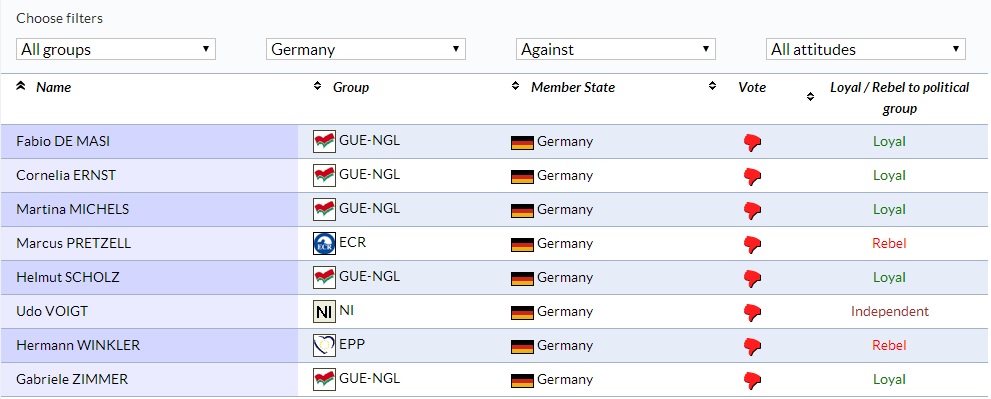Open the All groups filter dropdown
Screen dimensions: 991x399
tap(116, 49)
